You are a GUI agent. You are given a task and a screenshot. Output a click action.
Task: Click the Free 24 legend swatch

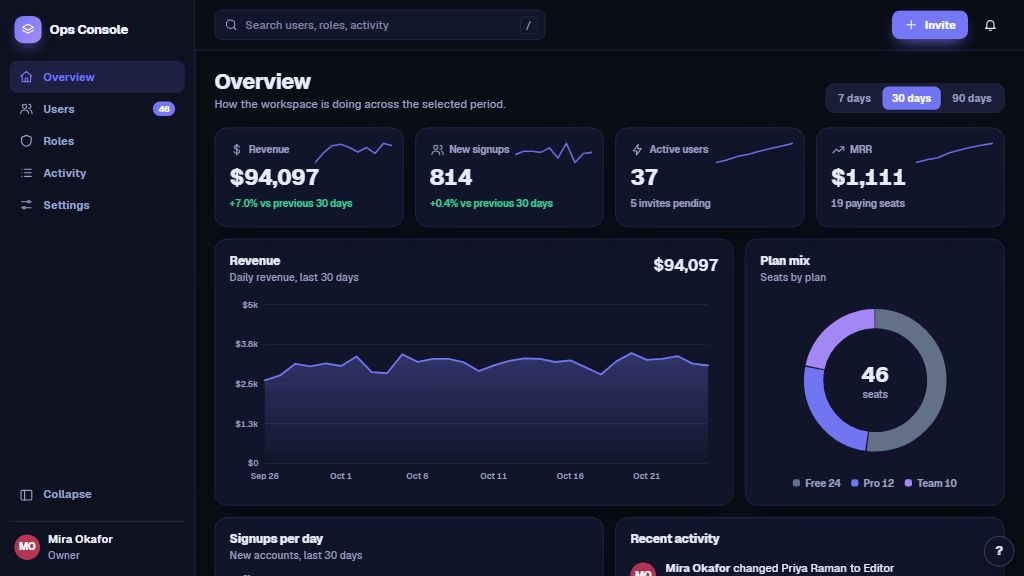(x=796, y=483)
